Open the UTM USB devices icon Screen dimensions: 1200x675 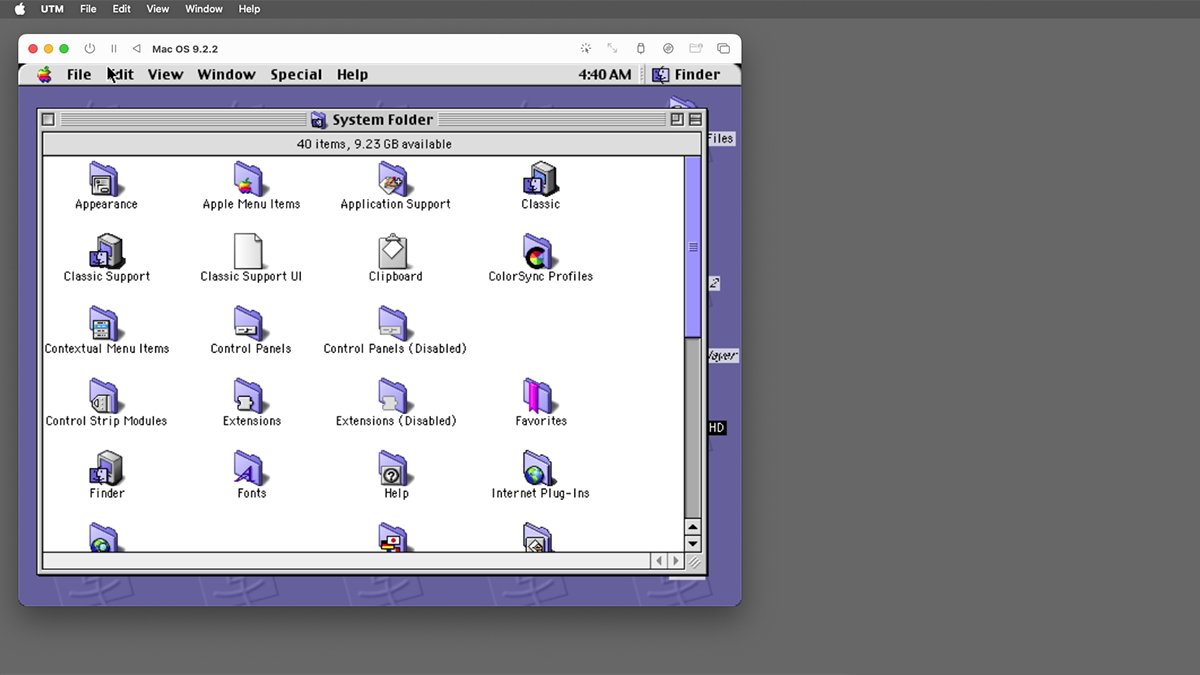point(641,49)
